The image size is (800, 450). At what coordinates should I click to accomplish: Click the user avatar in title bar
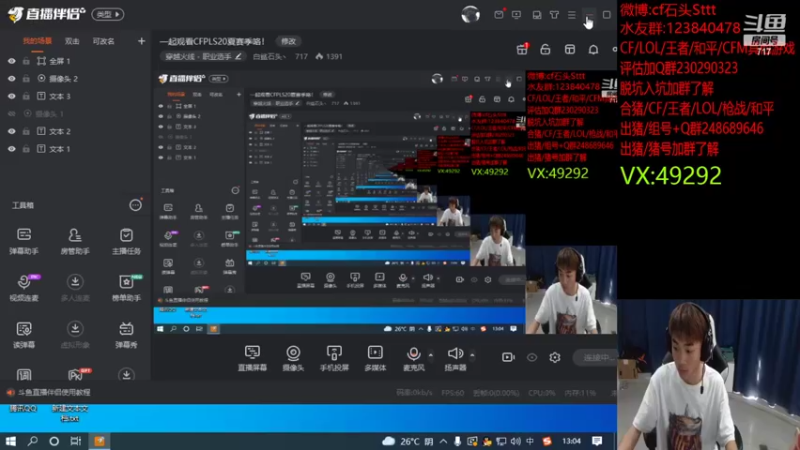[x=470, y=14]
